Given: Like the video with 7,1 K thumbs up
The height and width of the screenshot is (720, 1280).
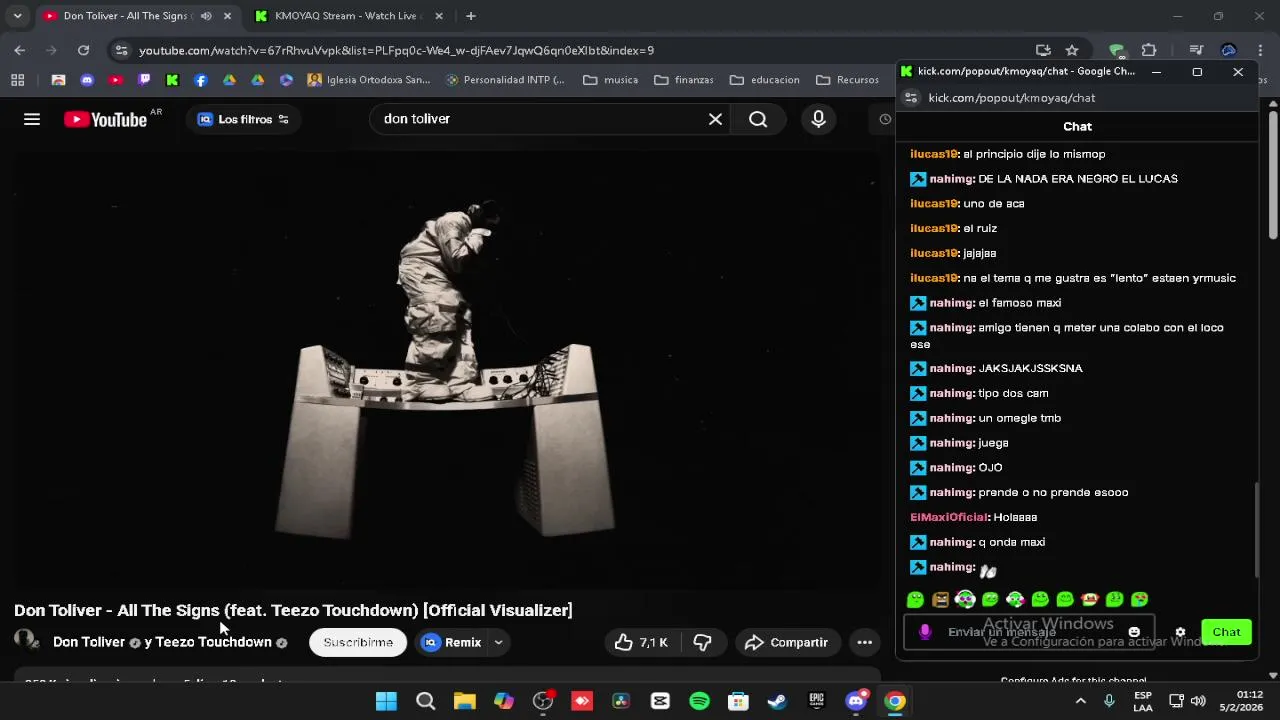Looking at the screenshot, I should coord(641,642).
